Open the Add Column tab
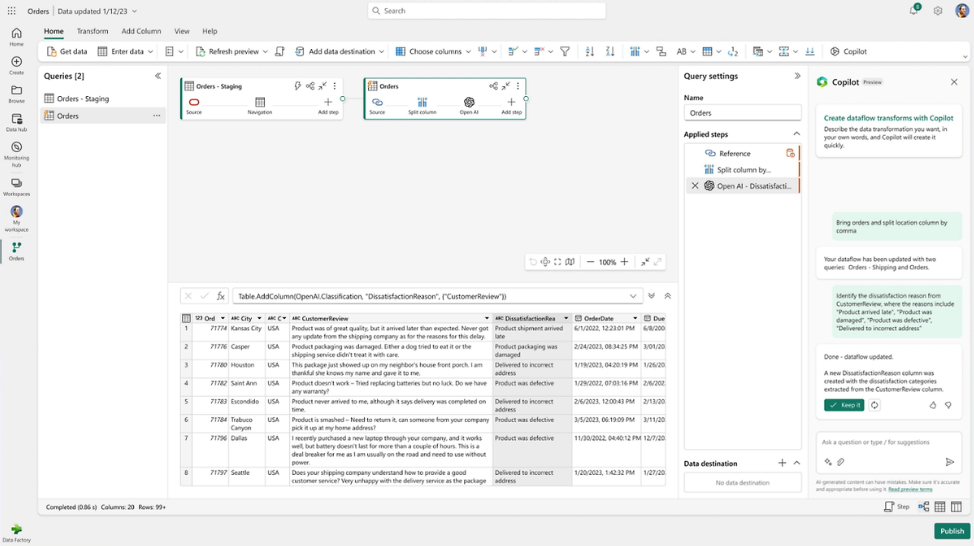The image size is (974, 546). coord(141,31)
